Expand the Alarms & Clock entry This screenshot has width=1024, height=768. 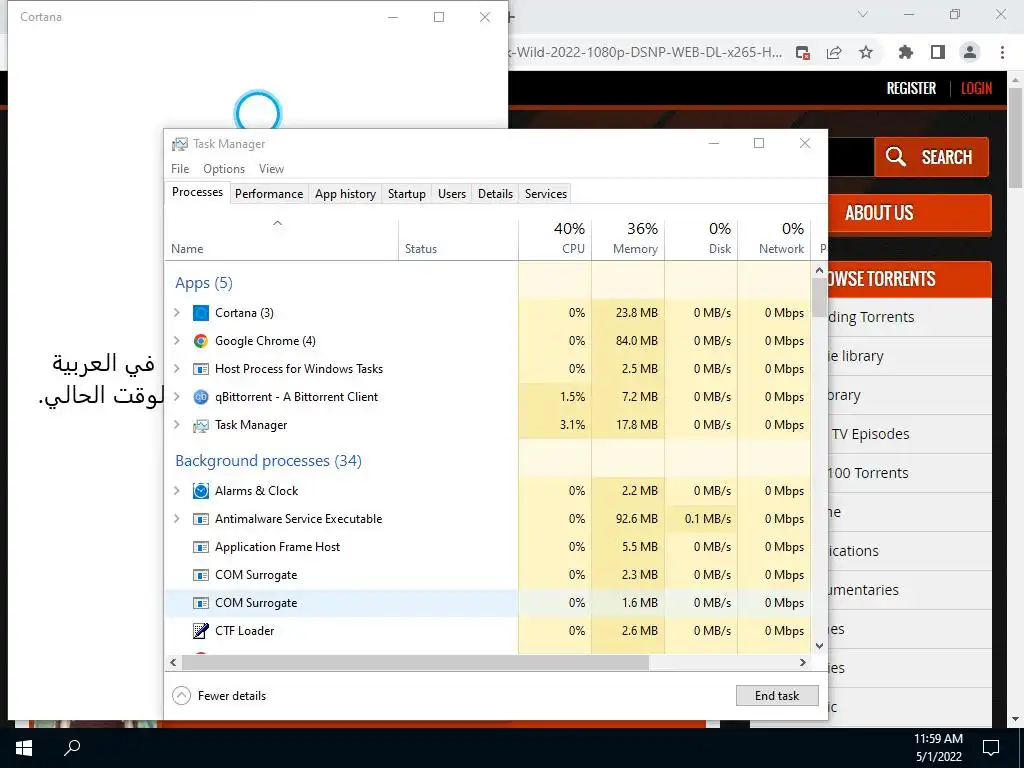(x=176, y=491)
